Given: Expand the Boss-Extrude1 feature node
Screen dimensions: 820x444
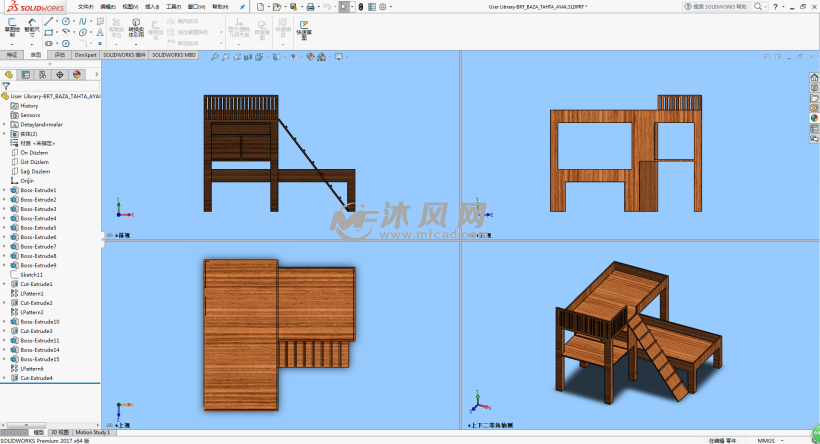Looking at the screenshot, I should point(4,190).
